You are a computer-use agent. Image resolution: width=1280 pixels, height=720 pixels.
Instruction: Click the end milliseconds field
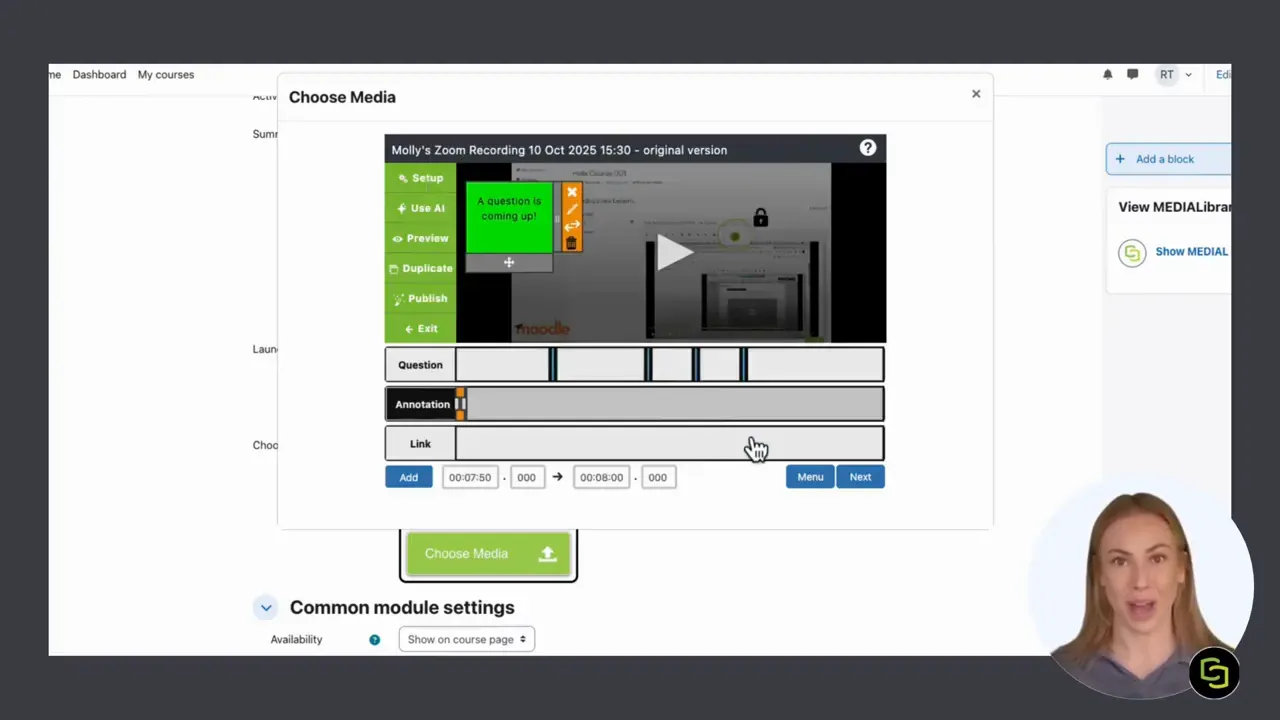(x=657, y=477)
